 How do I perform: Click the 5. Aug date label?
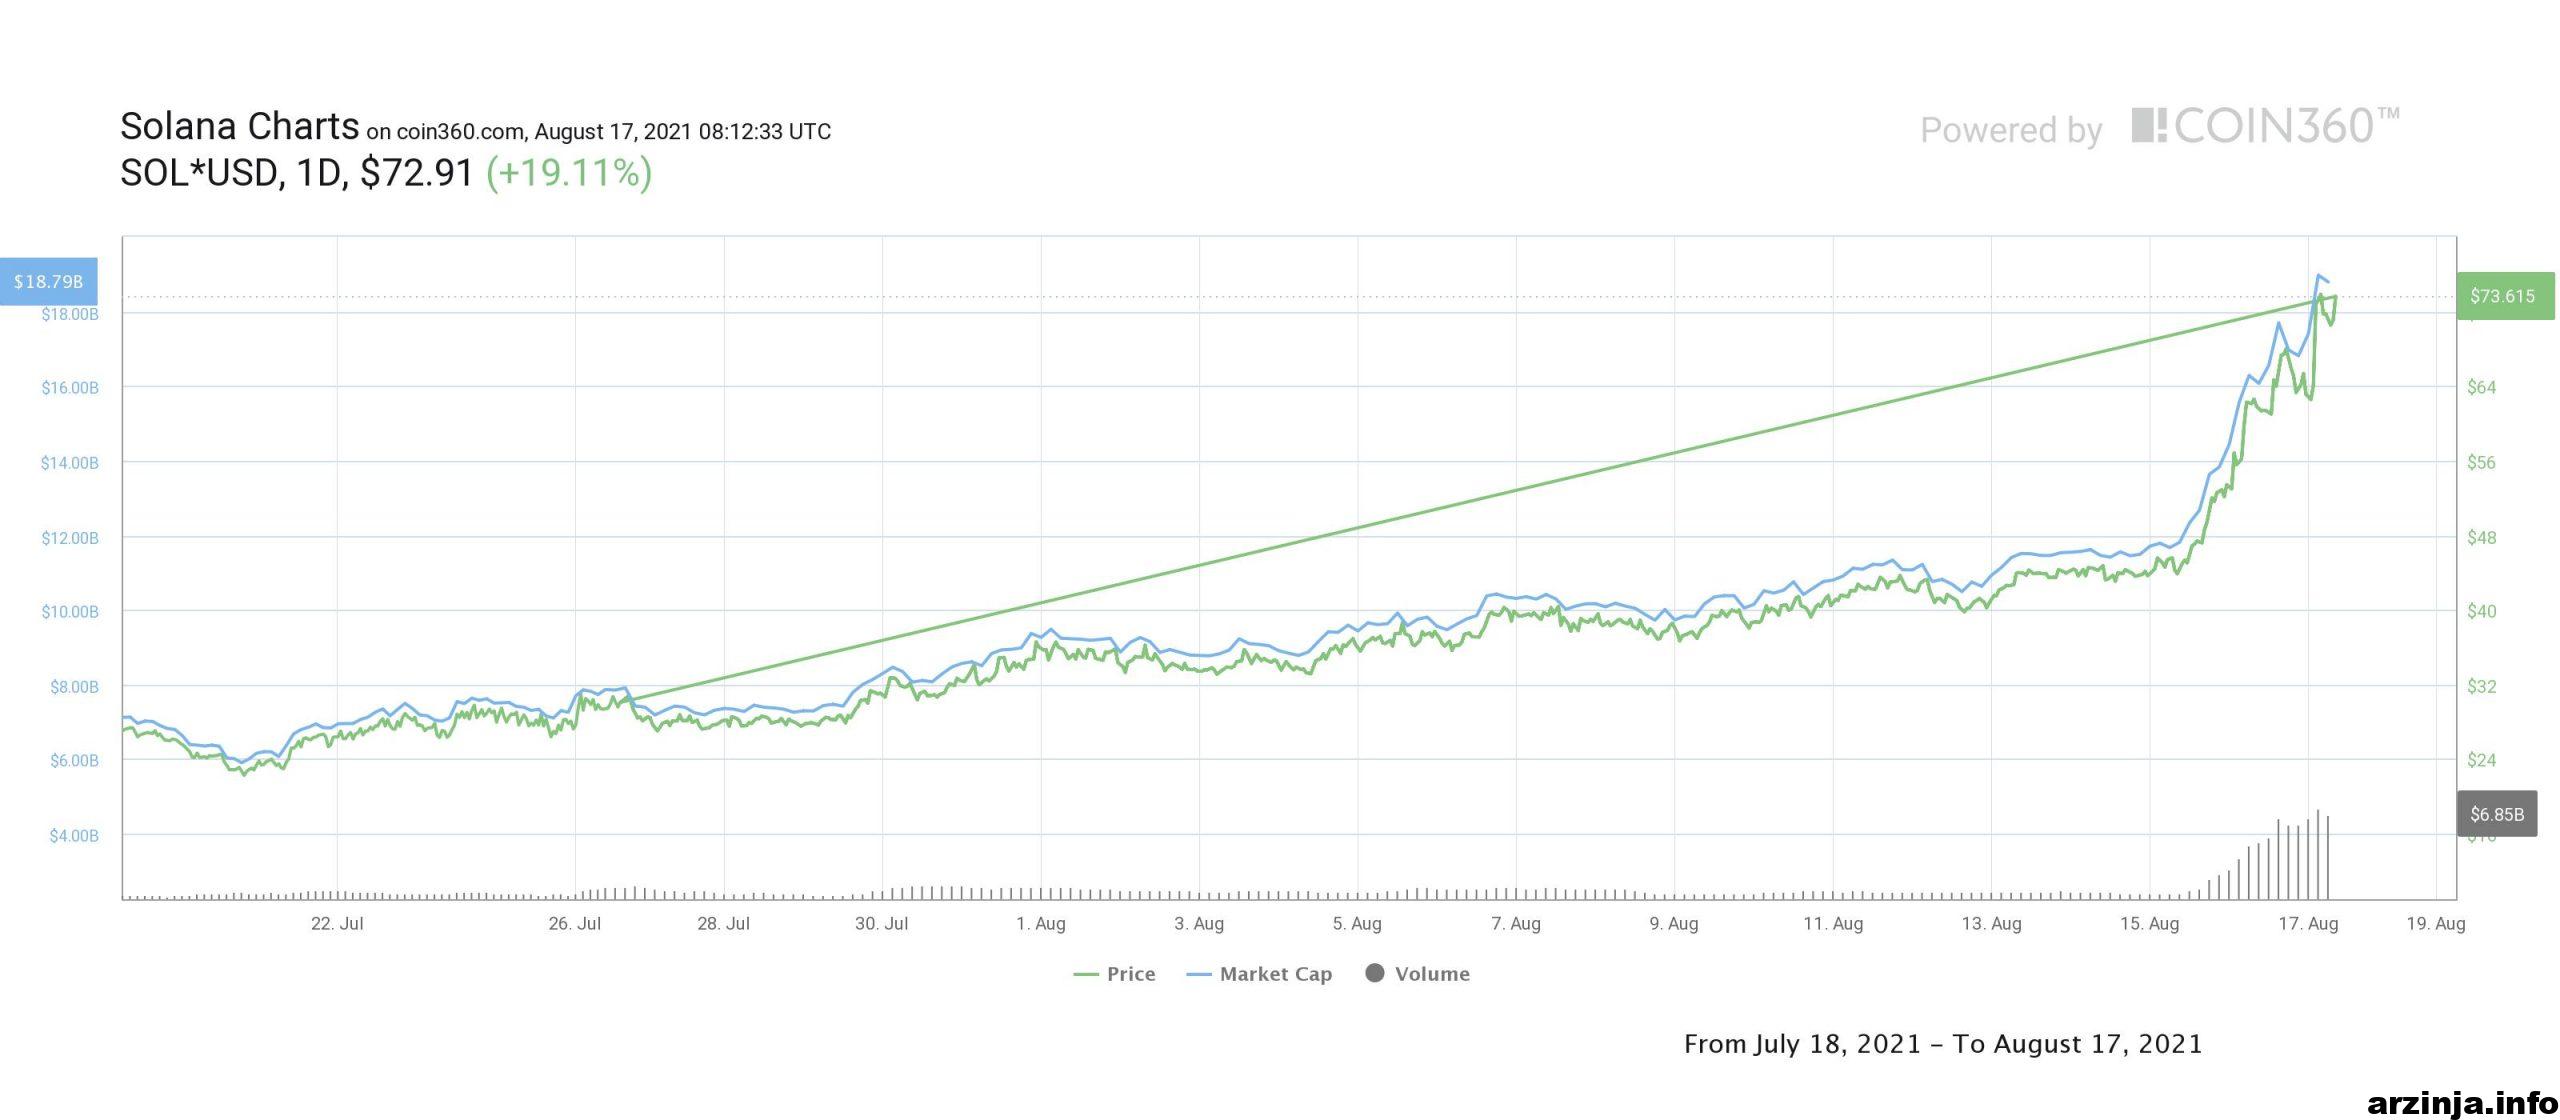pos(1357,924)
